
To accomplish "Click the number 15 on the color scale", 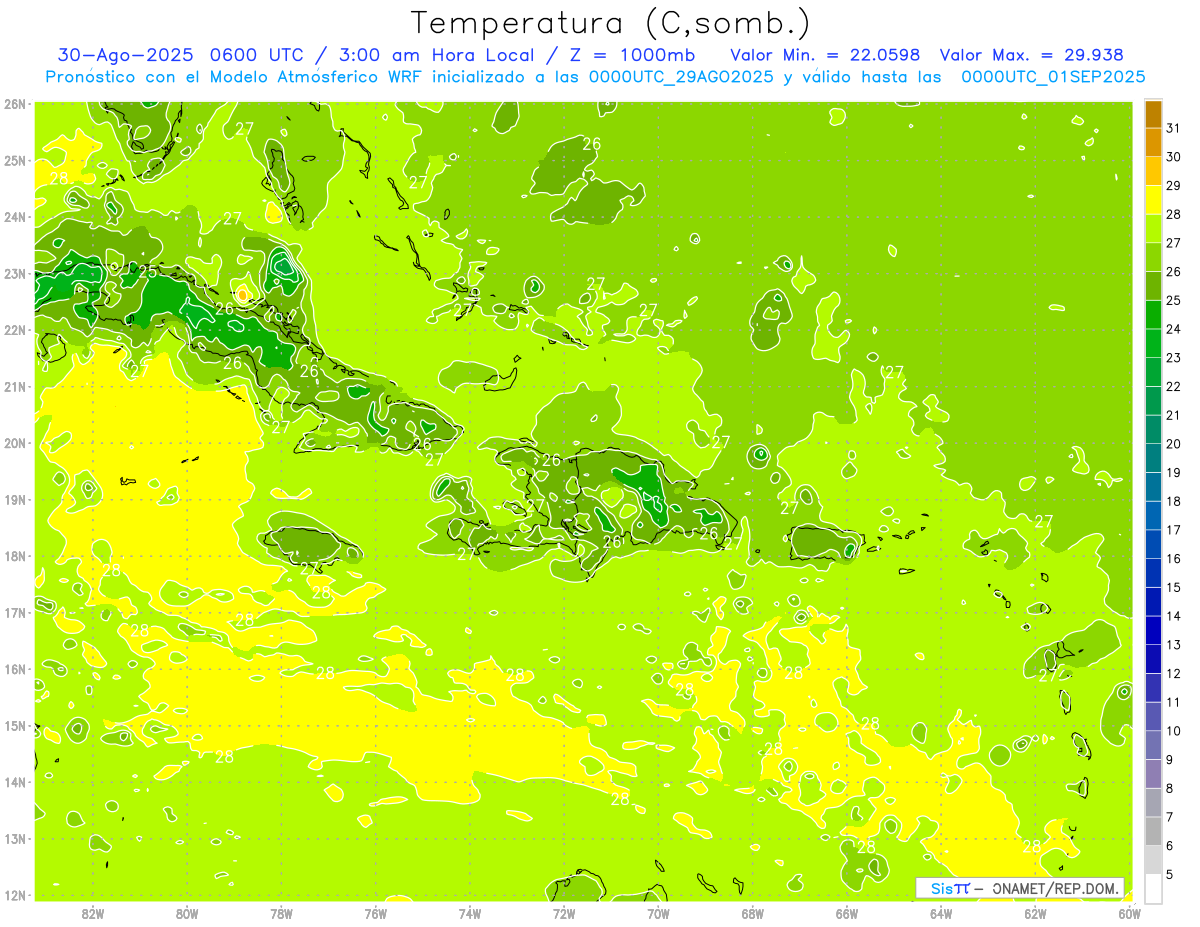I will (1174, 587).
